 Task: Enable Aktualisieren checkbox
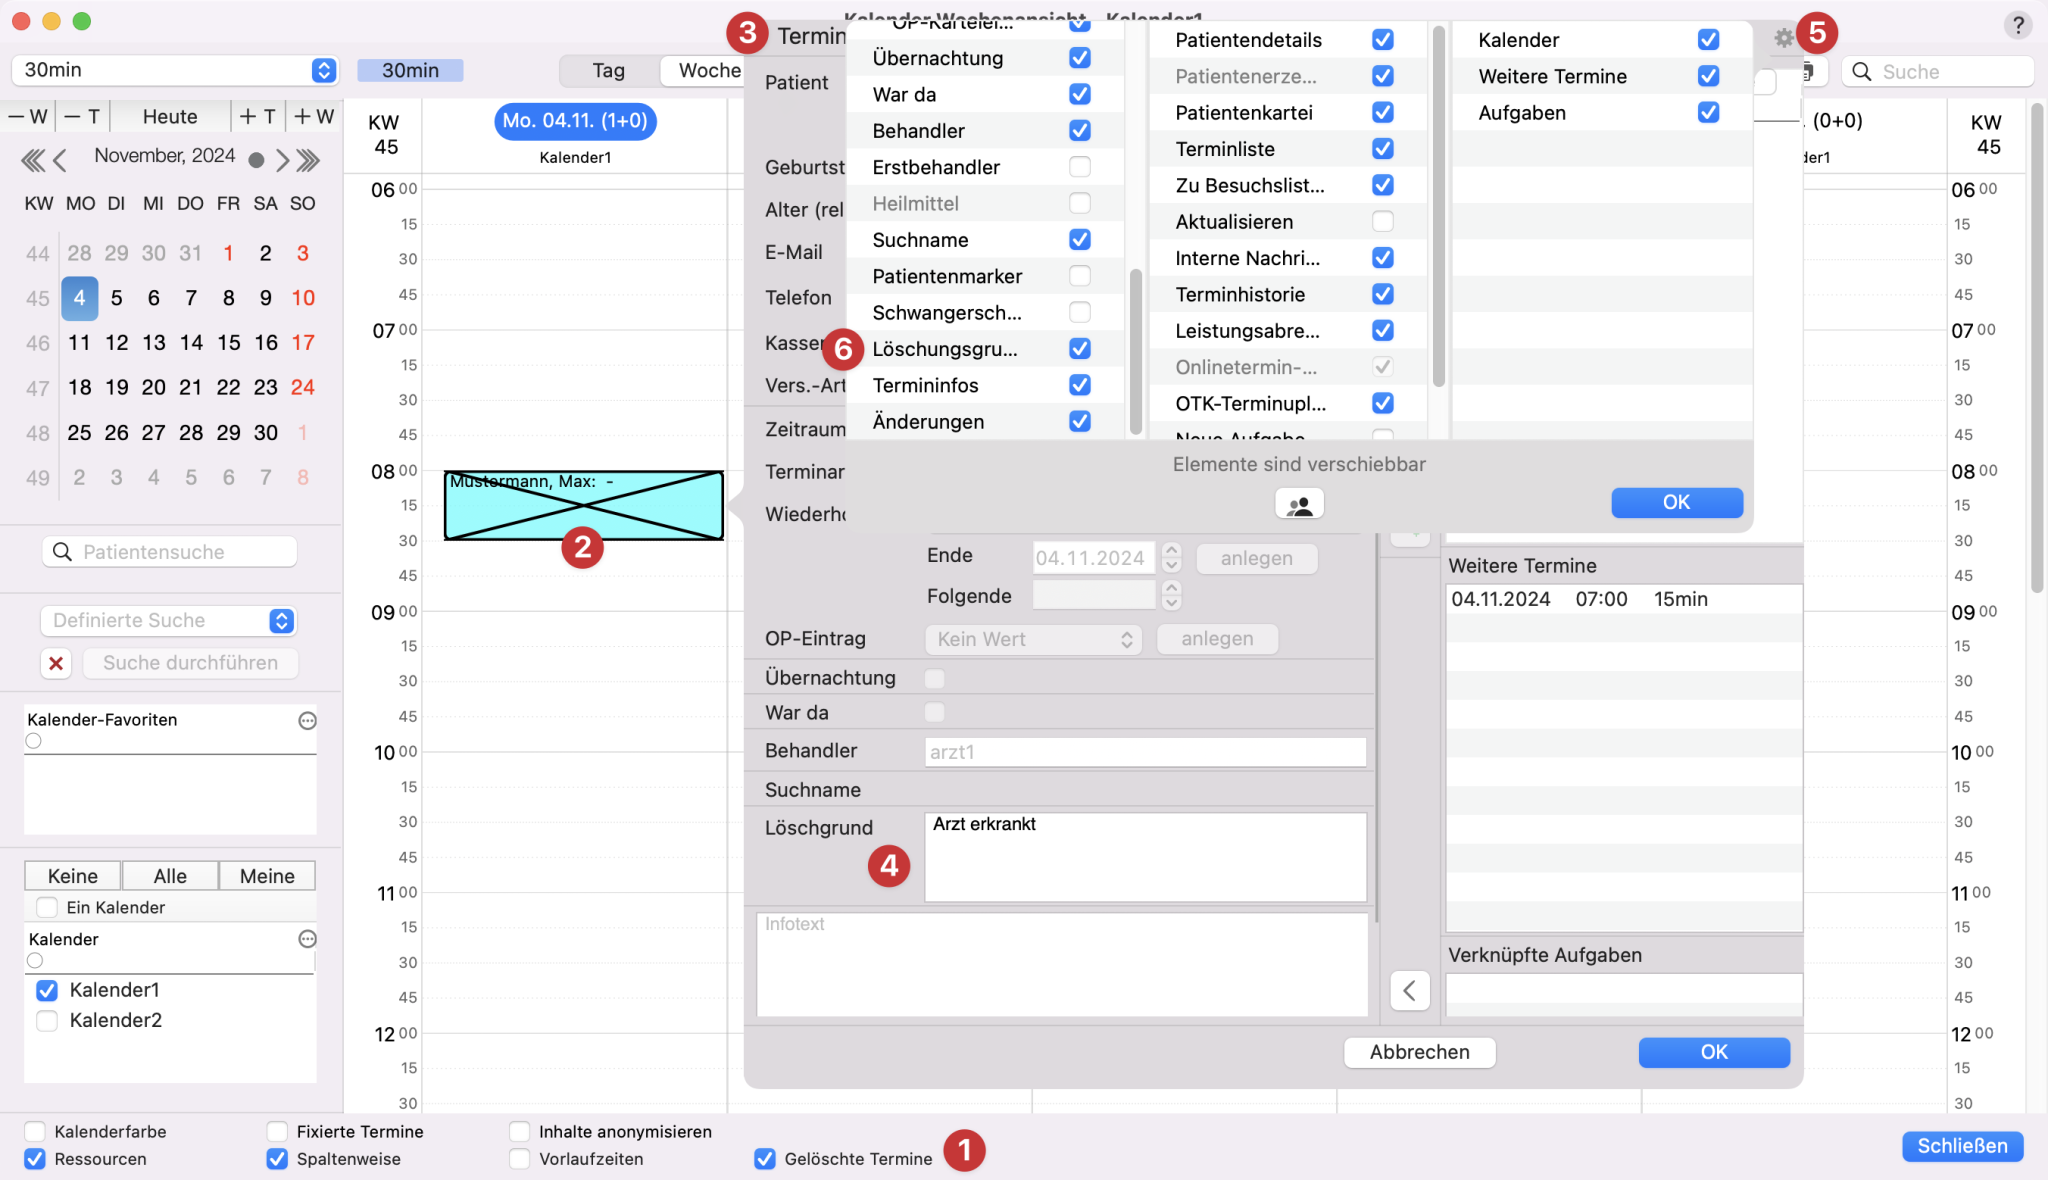click(1382, 222)
